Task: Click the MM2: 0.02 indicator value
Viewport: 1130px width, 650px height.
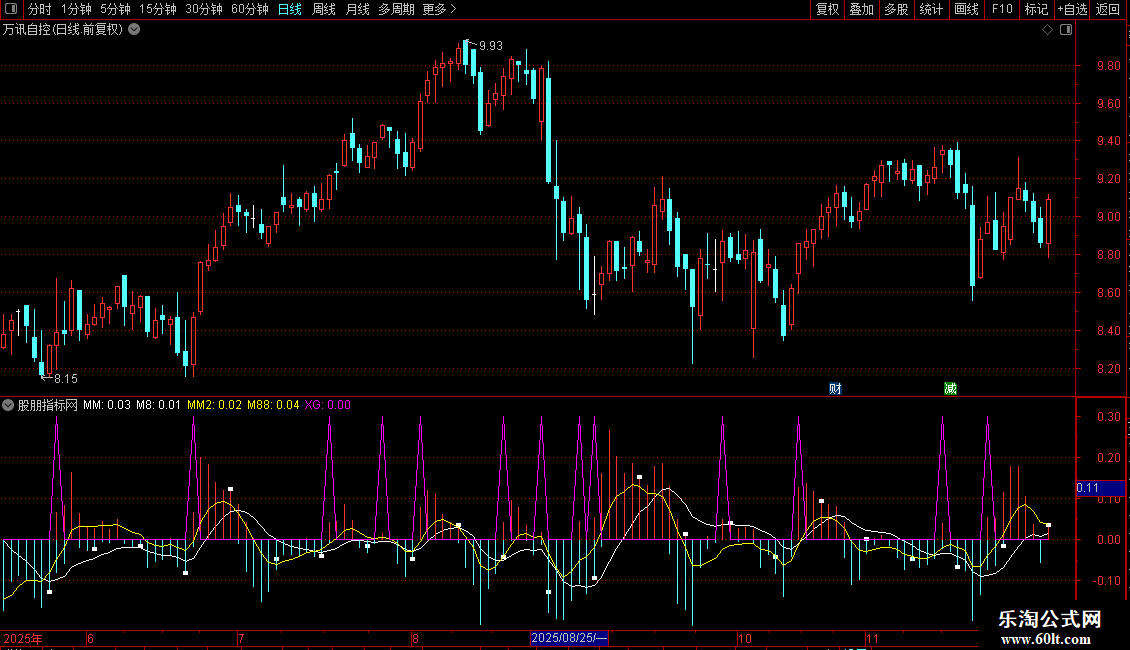Action: coord(215,405)
